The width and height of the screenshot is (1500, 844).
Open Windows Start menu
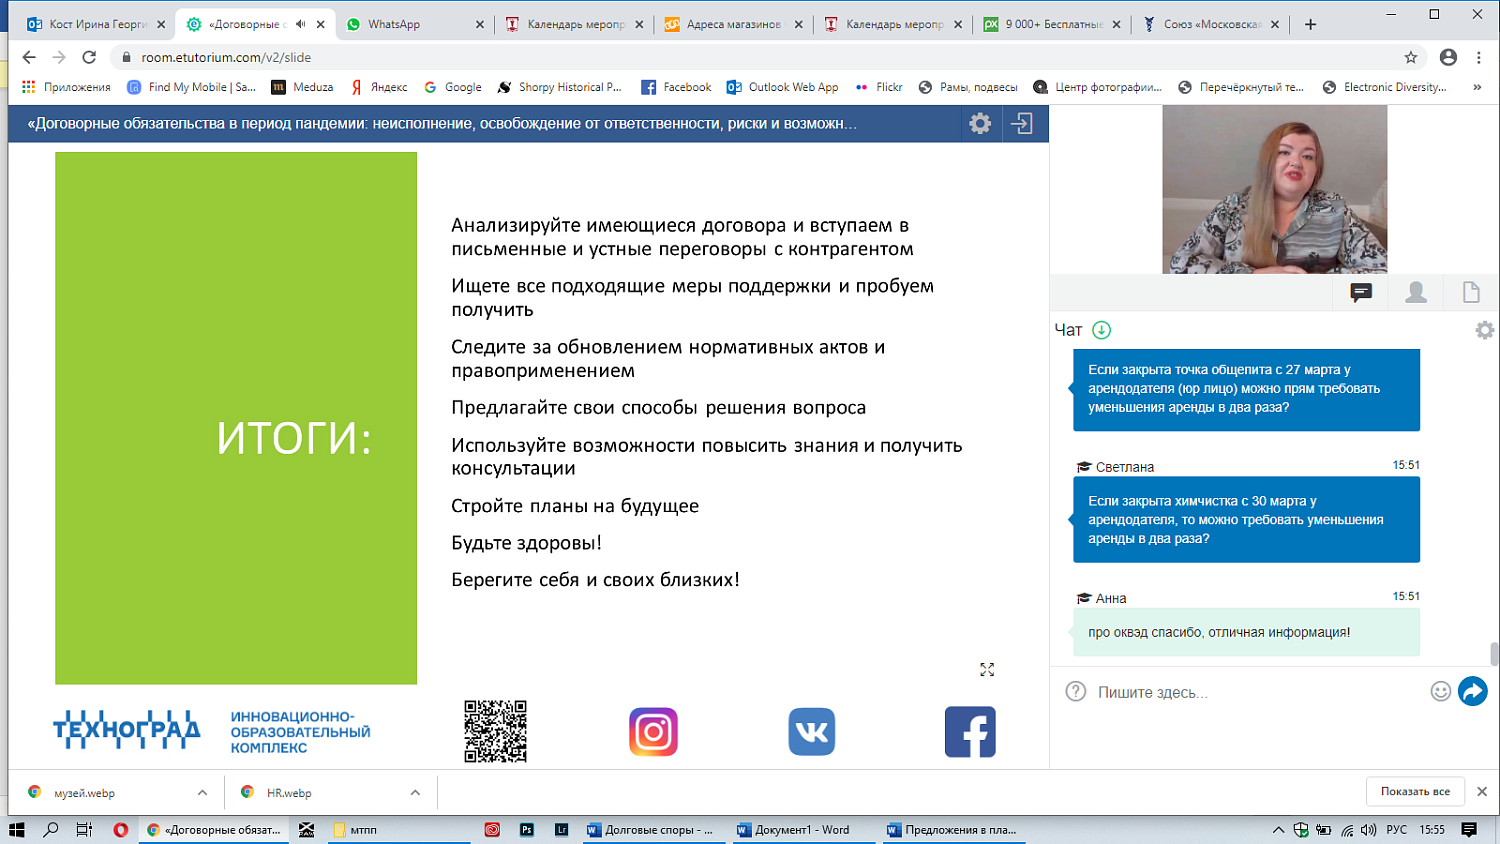point(16,829)
